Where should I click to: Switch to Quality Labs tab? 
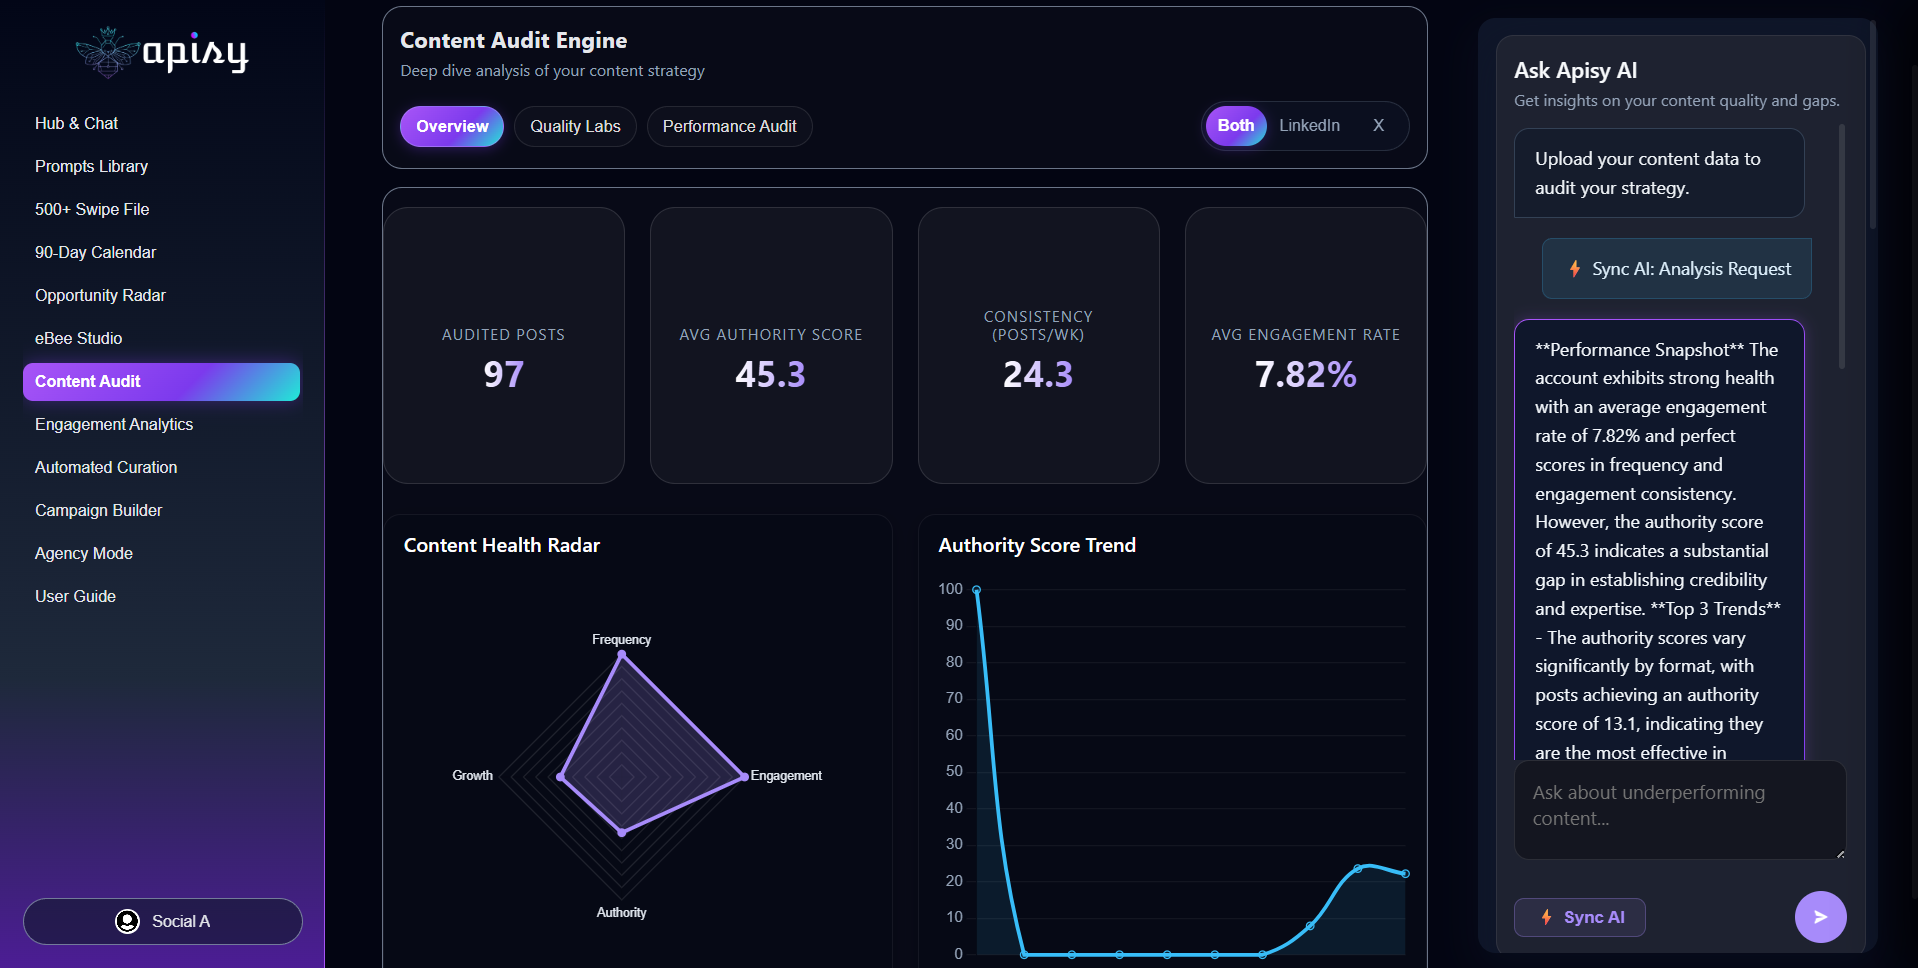tap(575, 127)
